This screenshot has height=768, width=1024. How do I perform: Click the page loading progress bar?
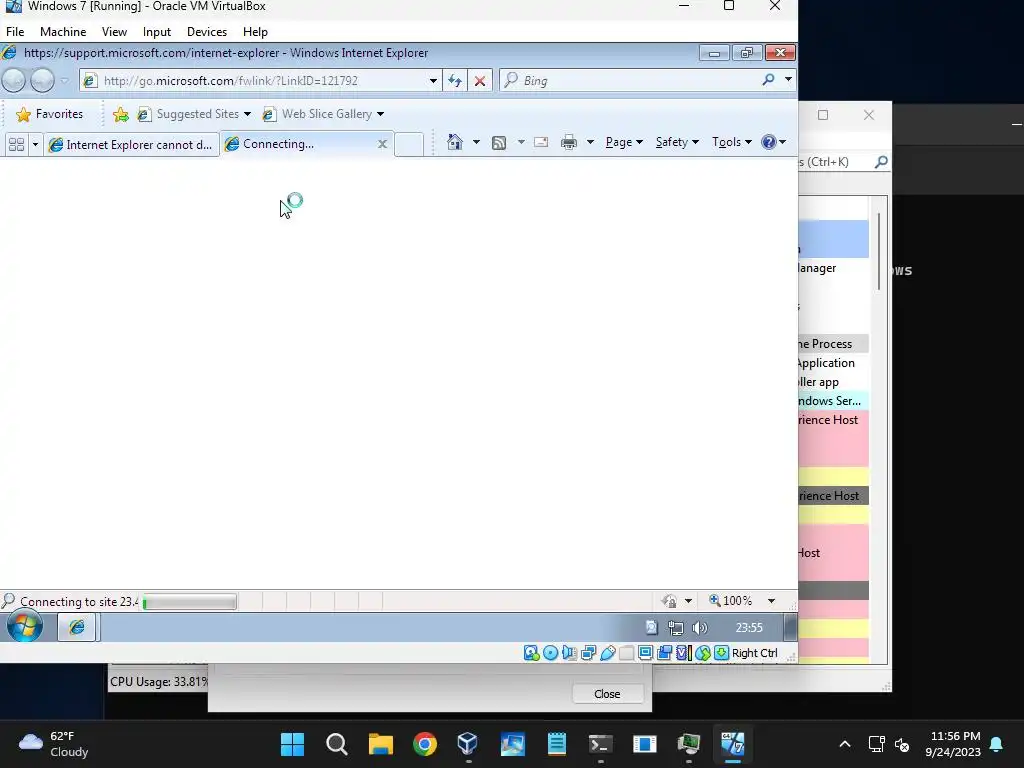coord(190,601)
